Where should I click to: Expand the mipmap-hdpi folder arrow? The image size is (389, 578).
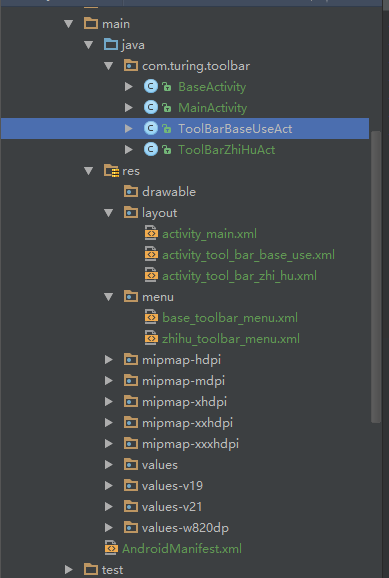coord(109,360)
